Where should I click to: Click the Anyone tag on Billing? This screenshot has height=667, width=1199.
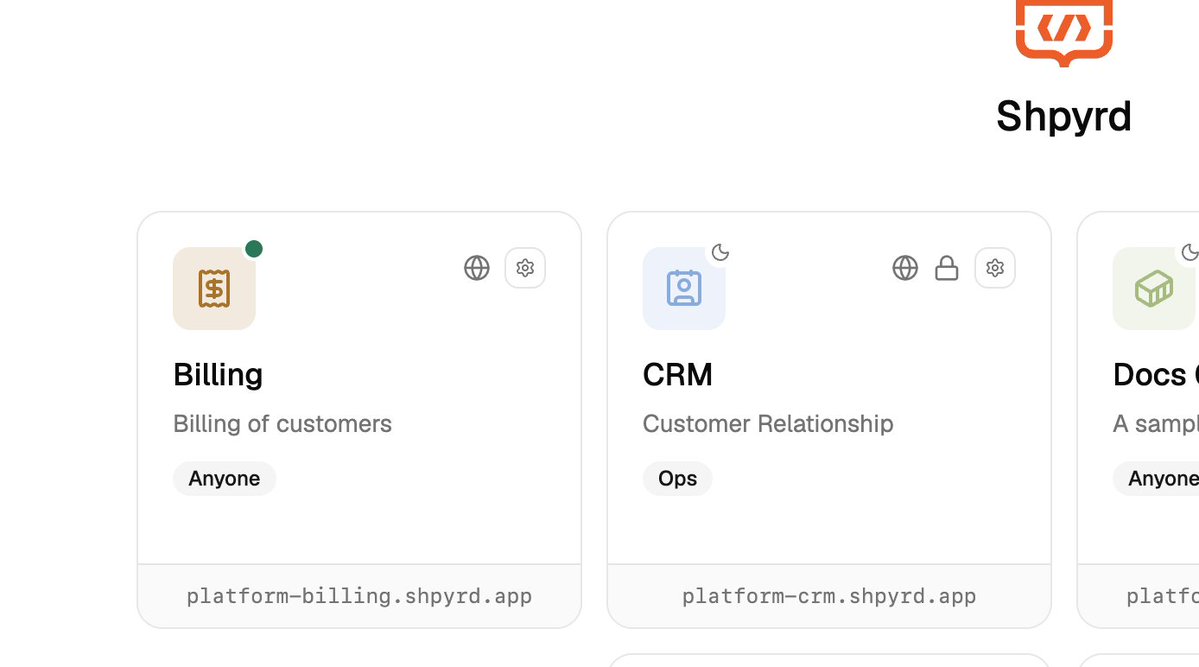tap(224, 478)
